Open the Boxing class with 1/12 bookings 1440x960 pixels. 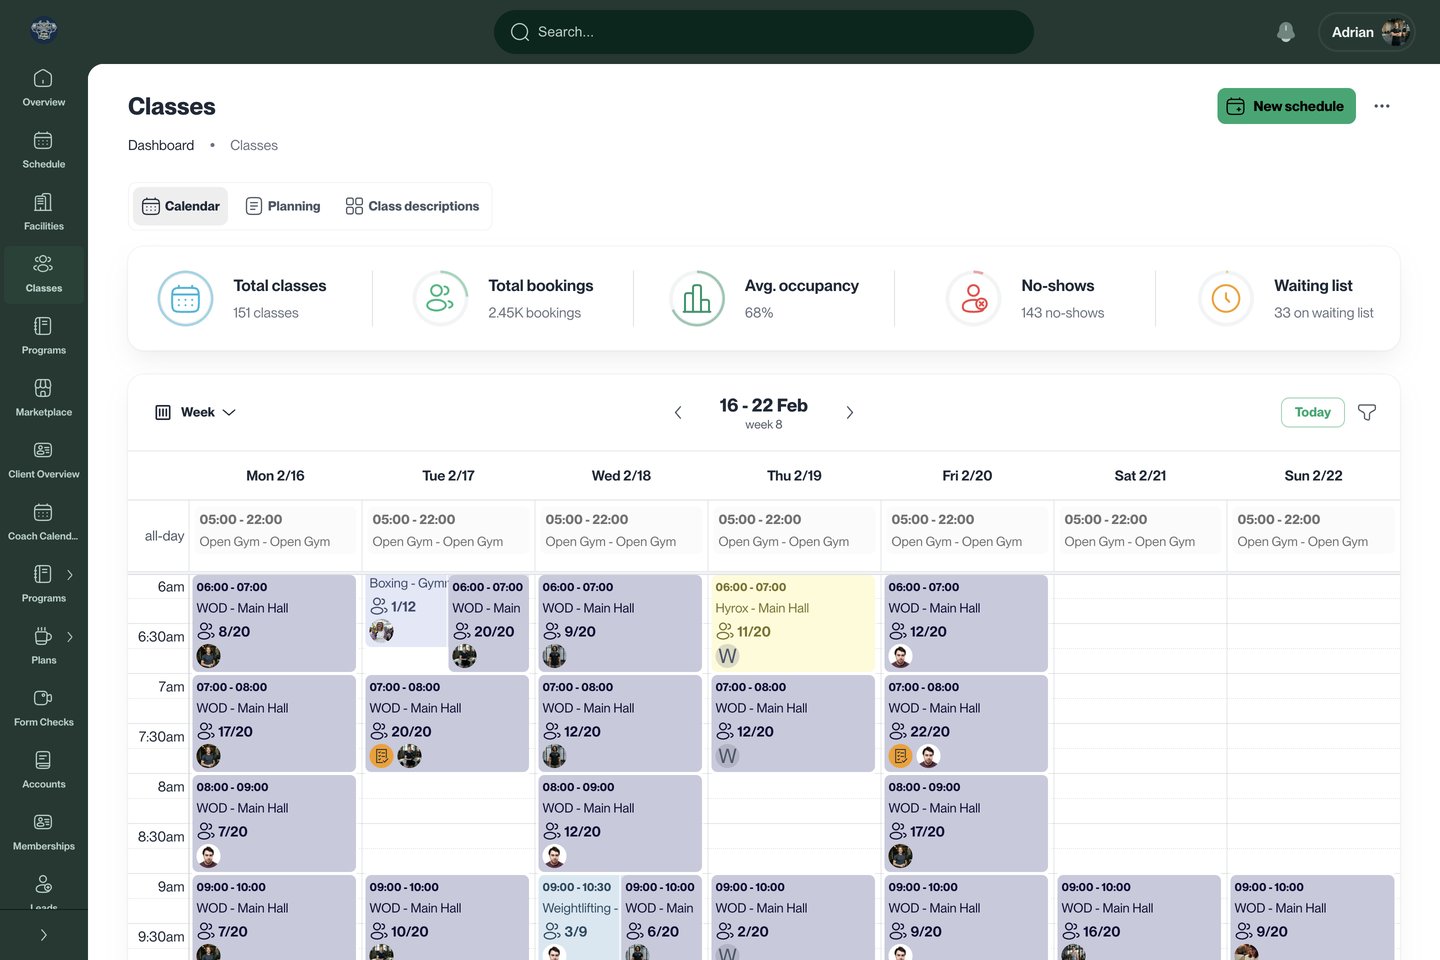pyautogui.click(x=406, y=610)
